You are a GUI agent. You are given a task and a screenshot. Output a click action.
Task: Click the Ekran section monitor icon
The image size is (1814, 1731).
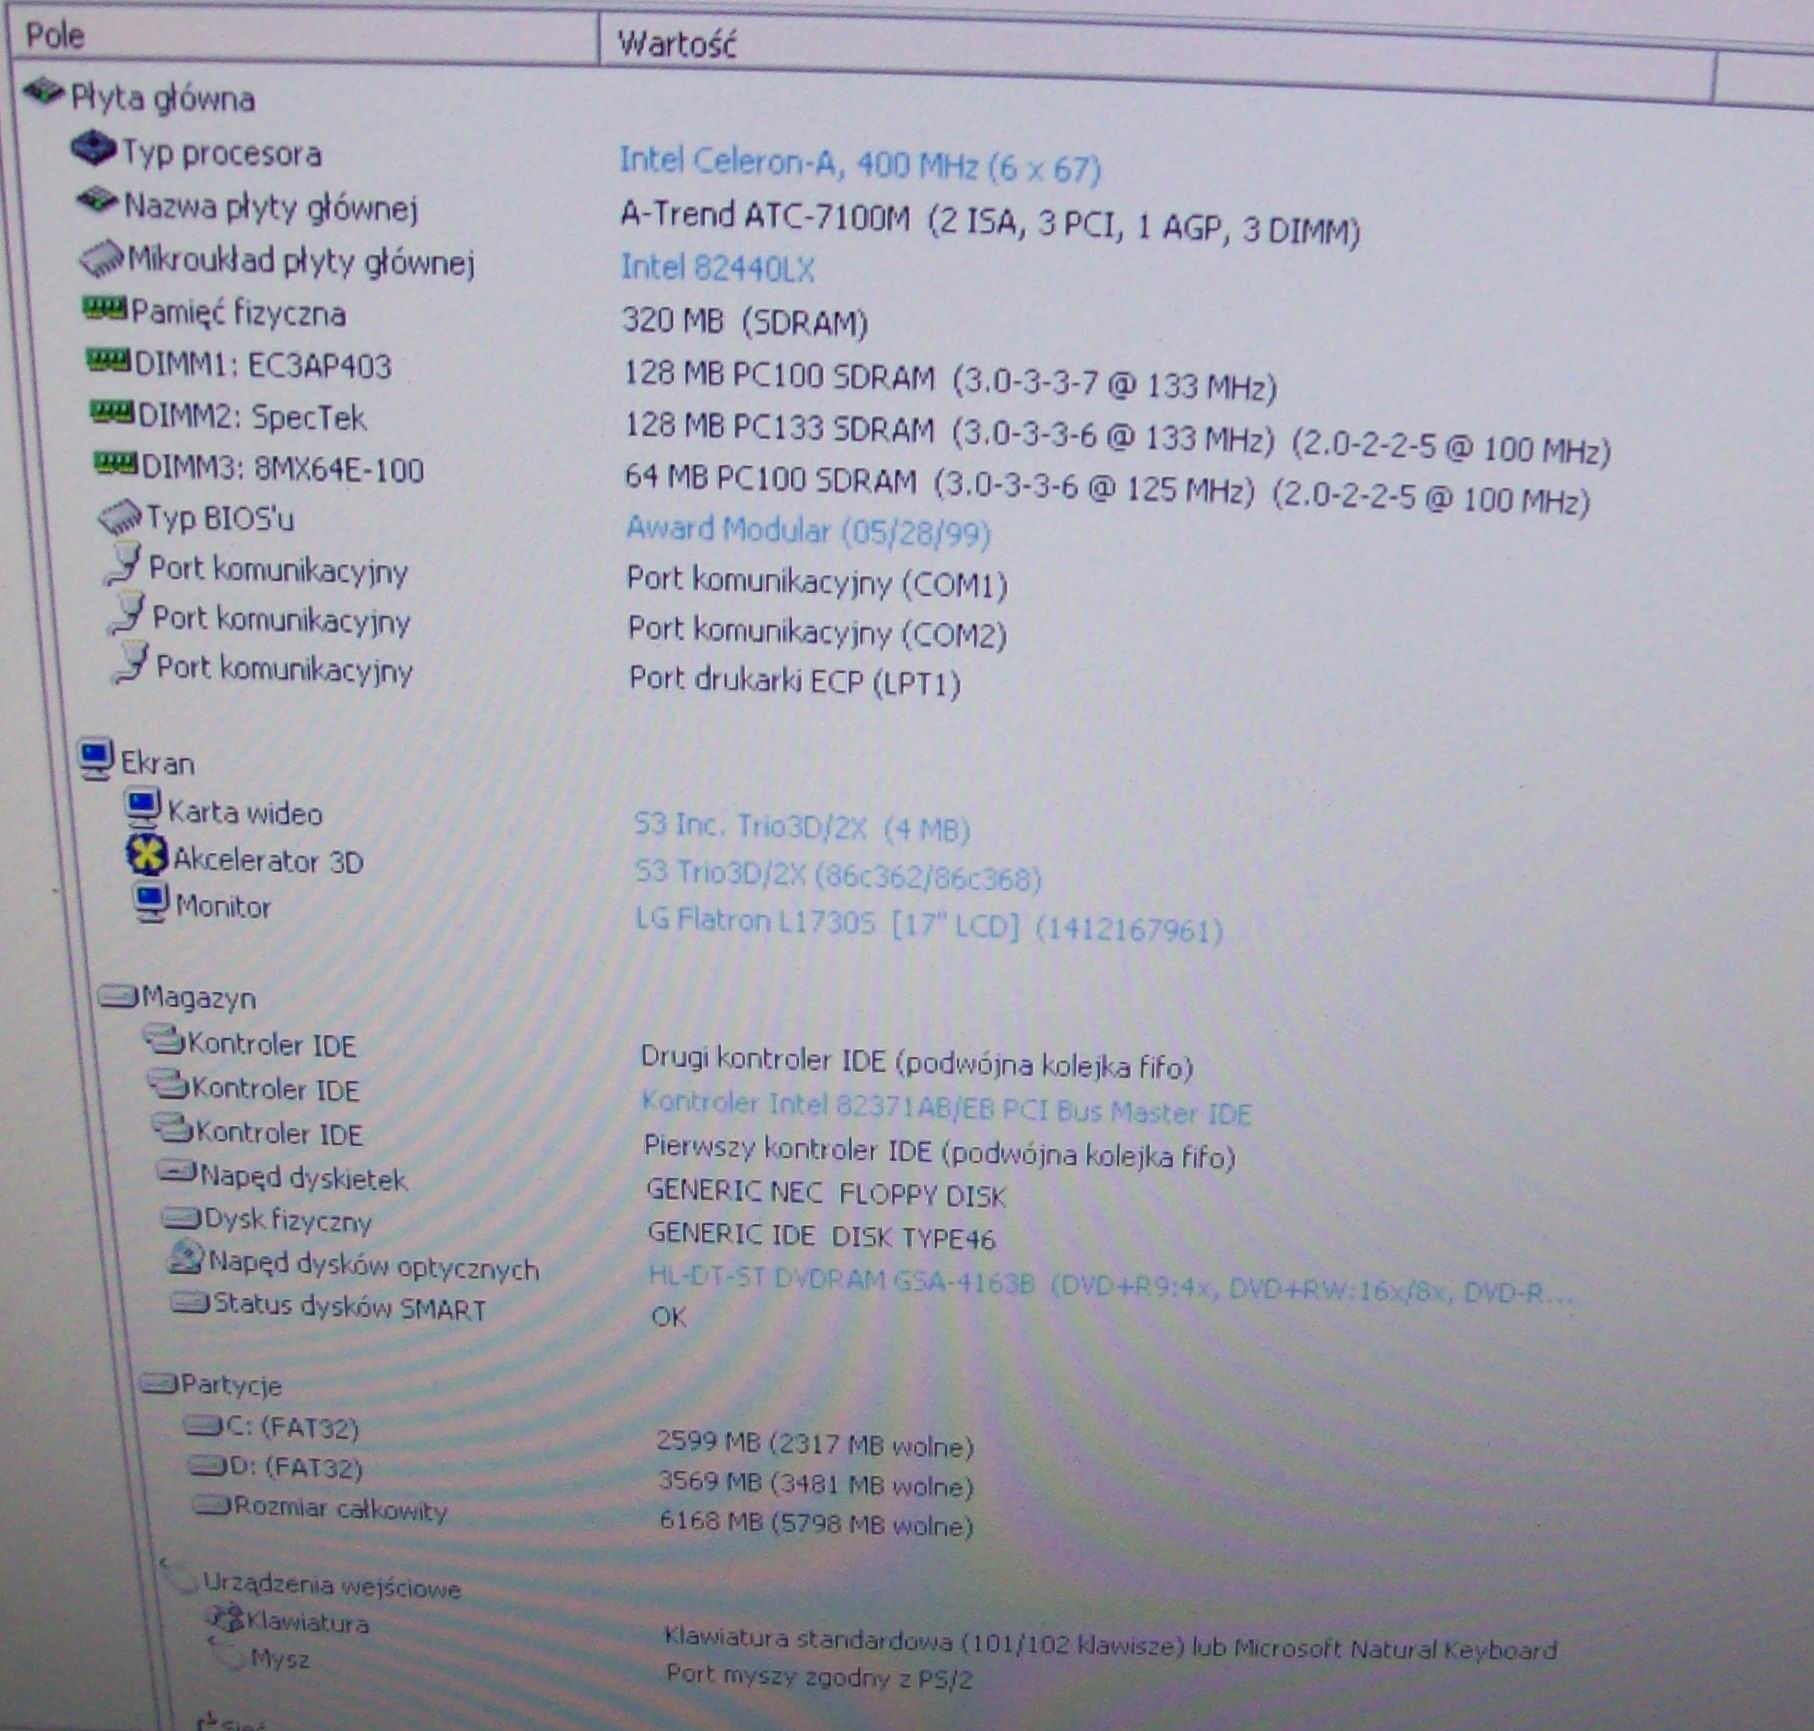click(x=96, y=759)
